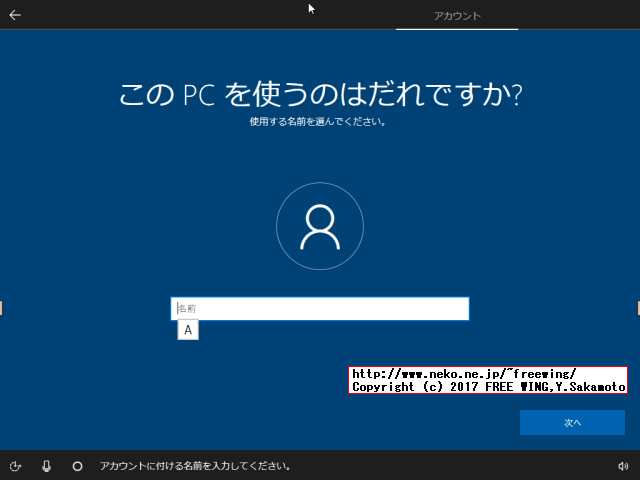This screenshot has width=640, height=480.
Task: Click status text アカウントに付ける名前を入力してください。
Action: [x=195, y=466]
